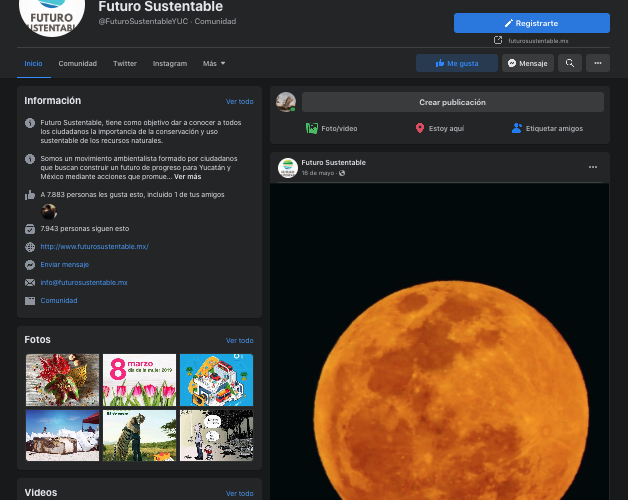Click the email envelope icon
The width and height of the screenshot is (628, 500).
point(30,283)
